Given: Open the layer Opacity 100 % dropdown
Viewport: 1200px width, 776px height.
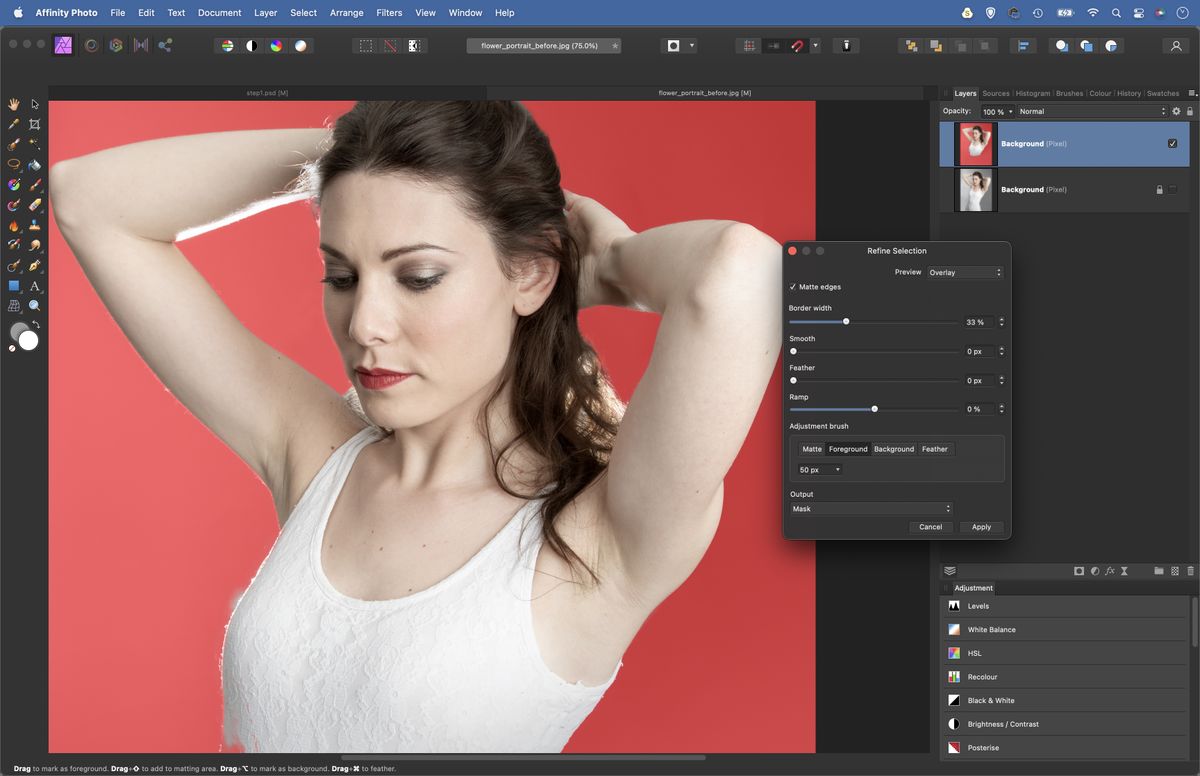Looking at the screenshot, I should [997, 111].
